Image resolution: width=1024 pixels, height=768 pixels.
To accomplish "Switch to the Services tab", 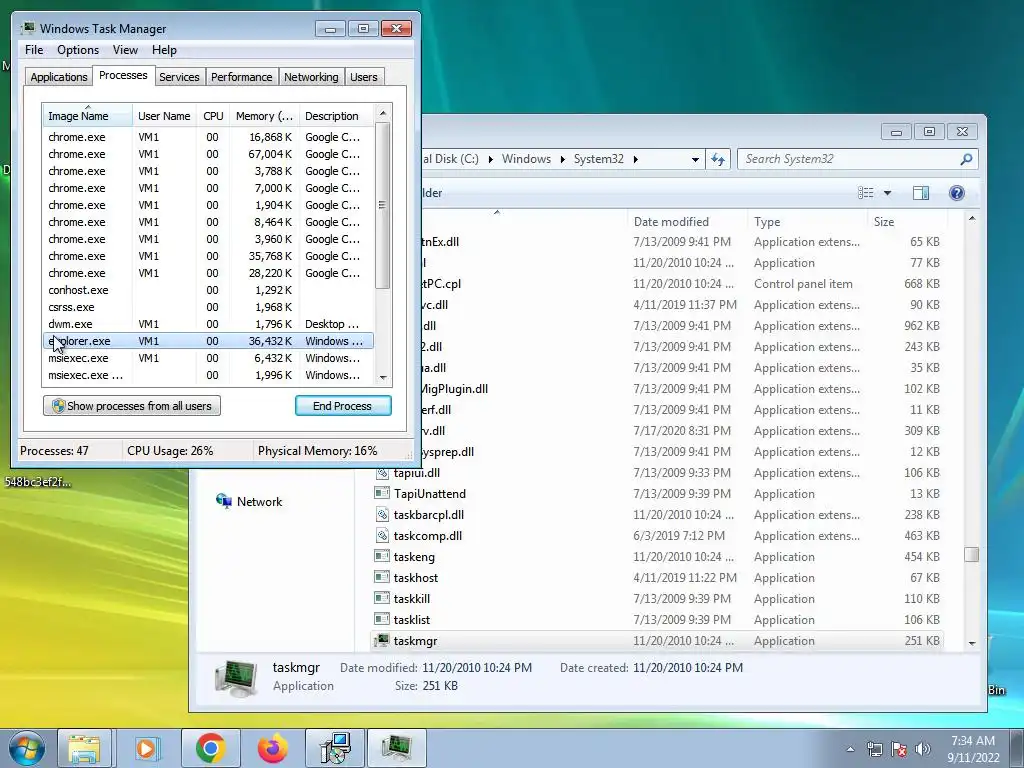I will click(179, 77).
